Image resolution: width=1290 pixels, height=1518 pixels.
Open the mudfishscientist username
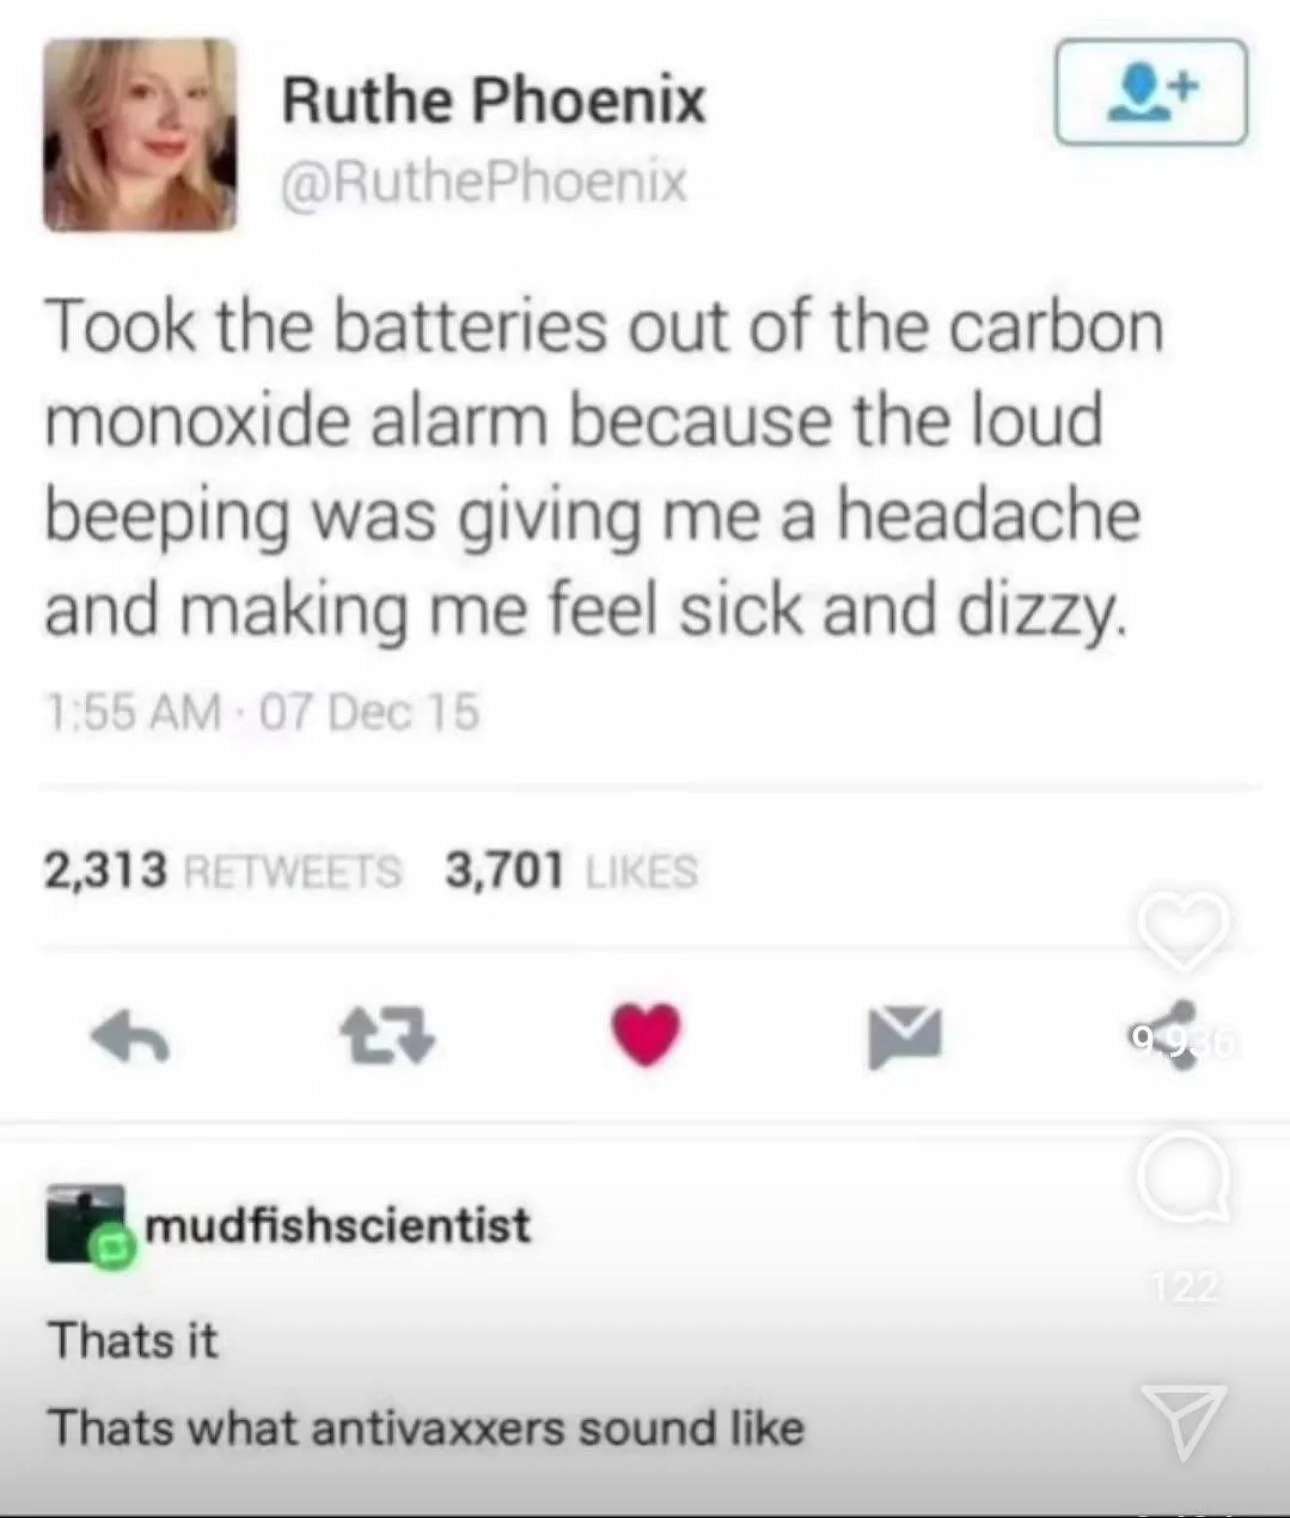(x=338, y=1224)
